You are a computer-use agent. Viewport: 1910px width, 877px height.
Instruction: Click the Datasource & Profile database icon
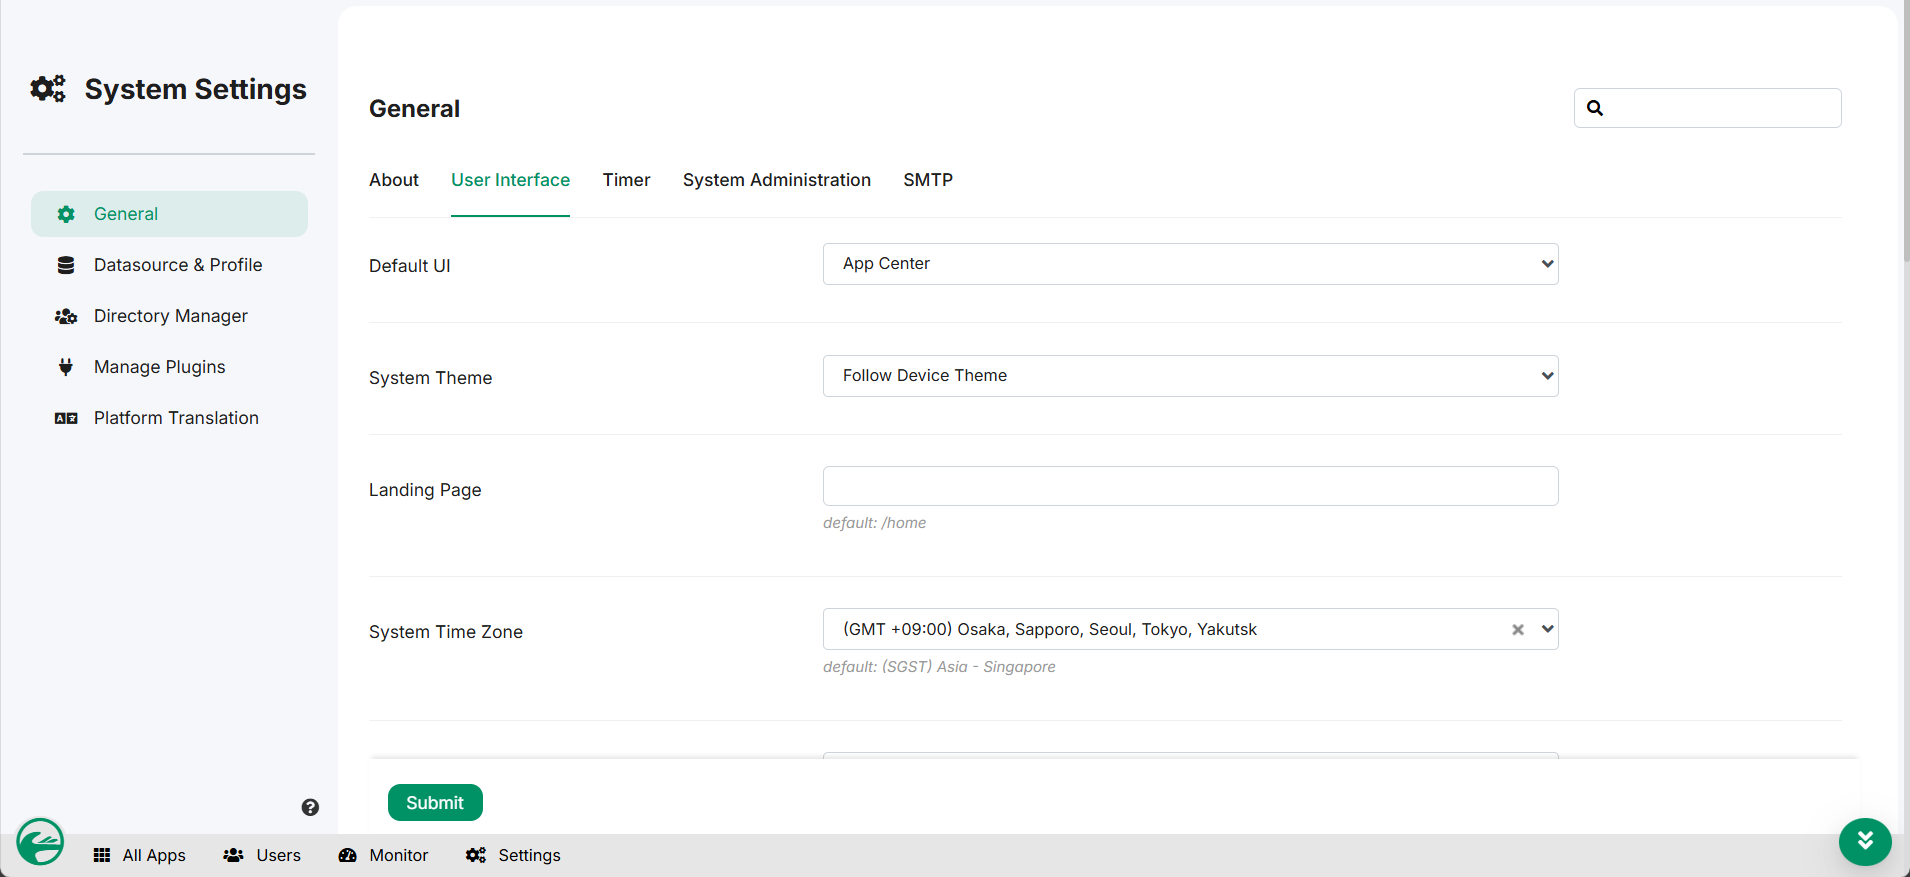click(x=66, y=265)
